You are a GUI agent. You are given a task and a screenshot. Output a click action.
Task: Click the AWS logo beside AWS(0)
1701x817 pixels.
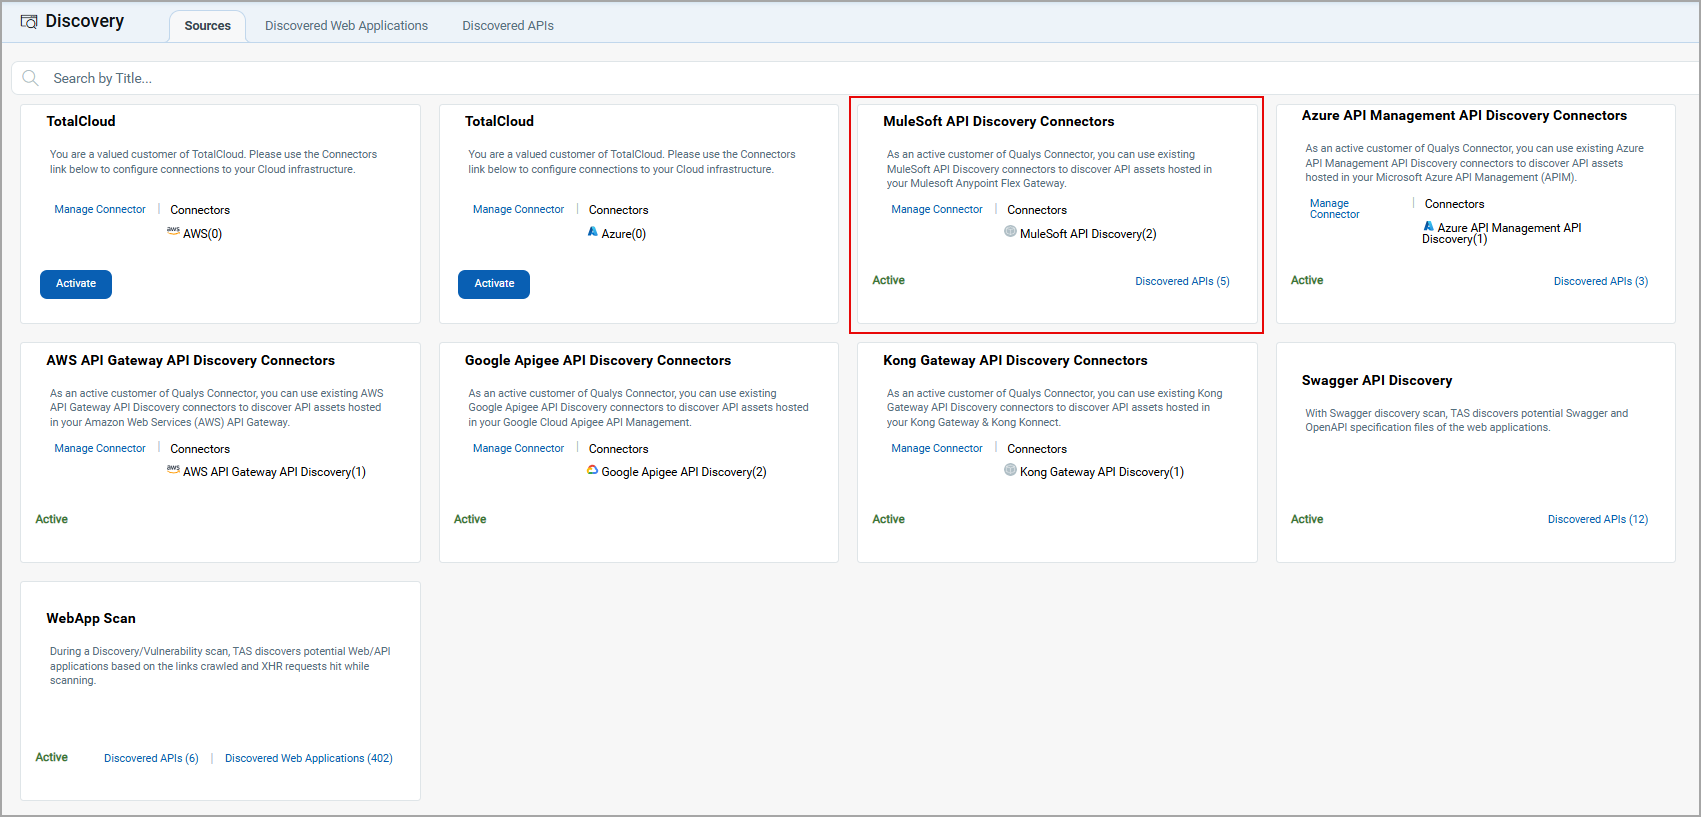[x=173, y=231]
